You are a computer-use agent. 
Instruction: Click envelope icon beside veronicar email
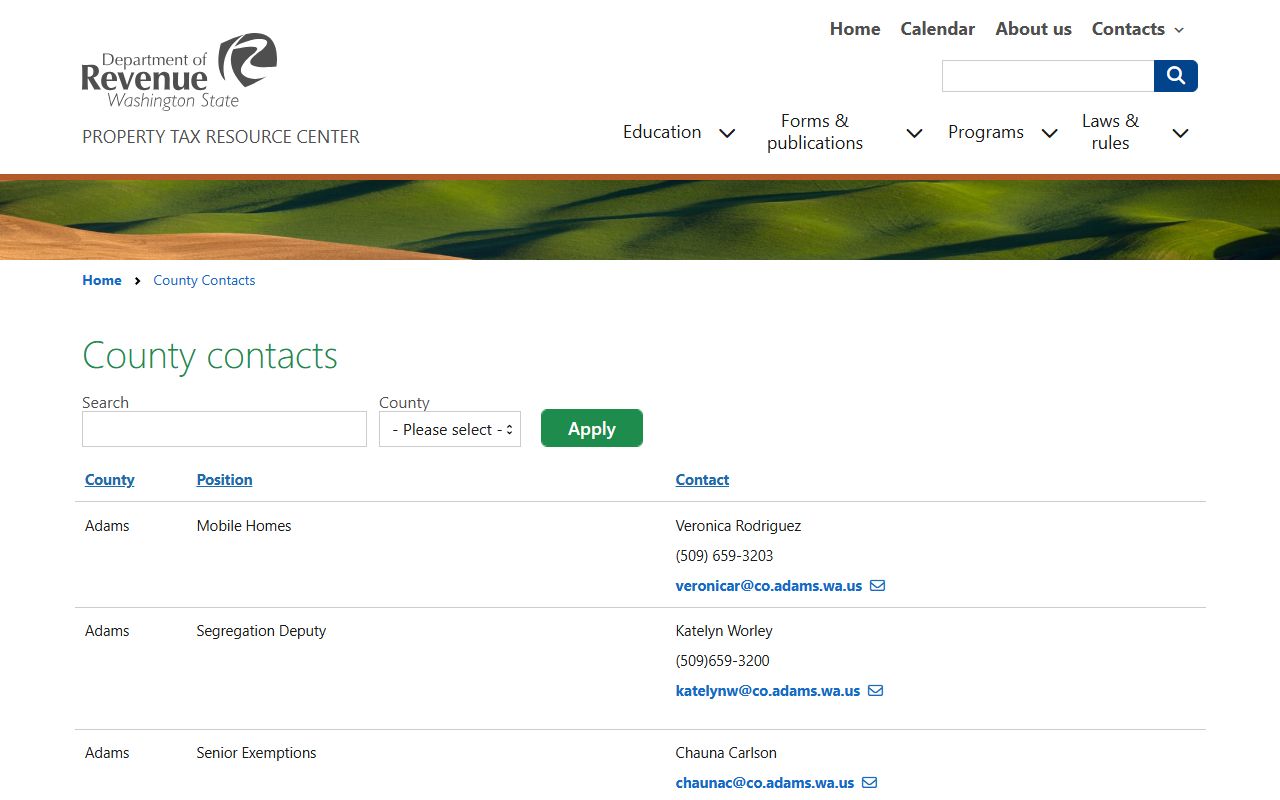877,586
